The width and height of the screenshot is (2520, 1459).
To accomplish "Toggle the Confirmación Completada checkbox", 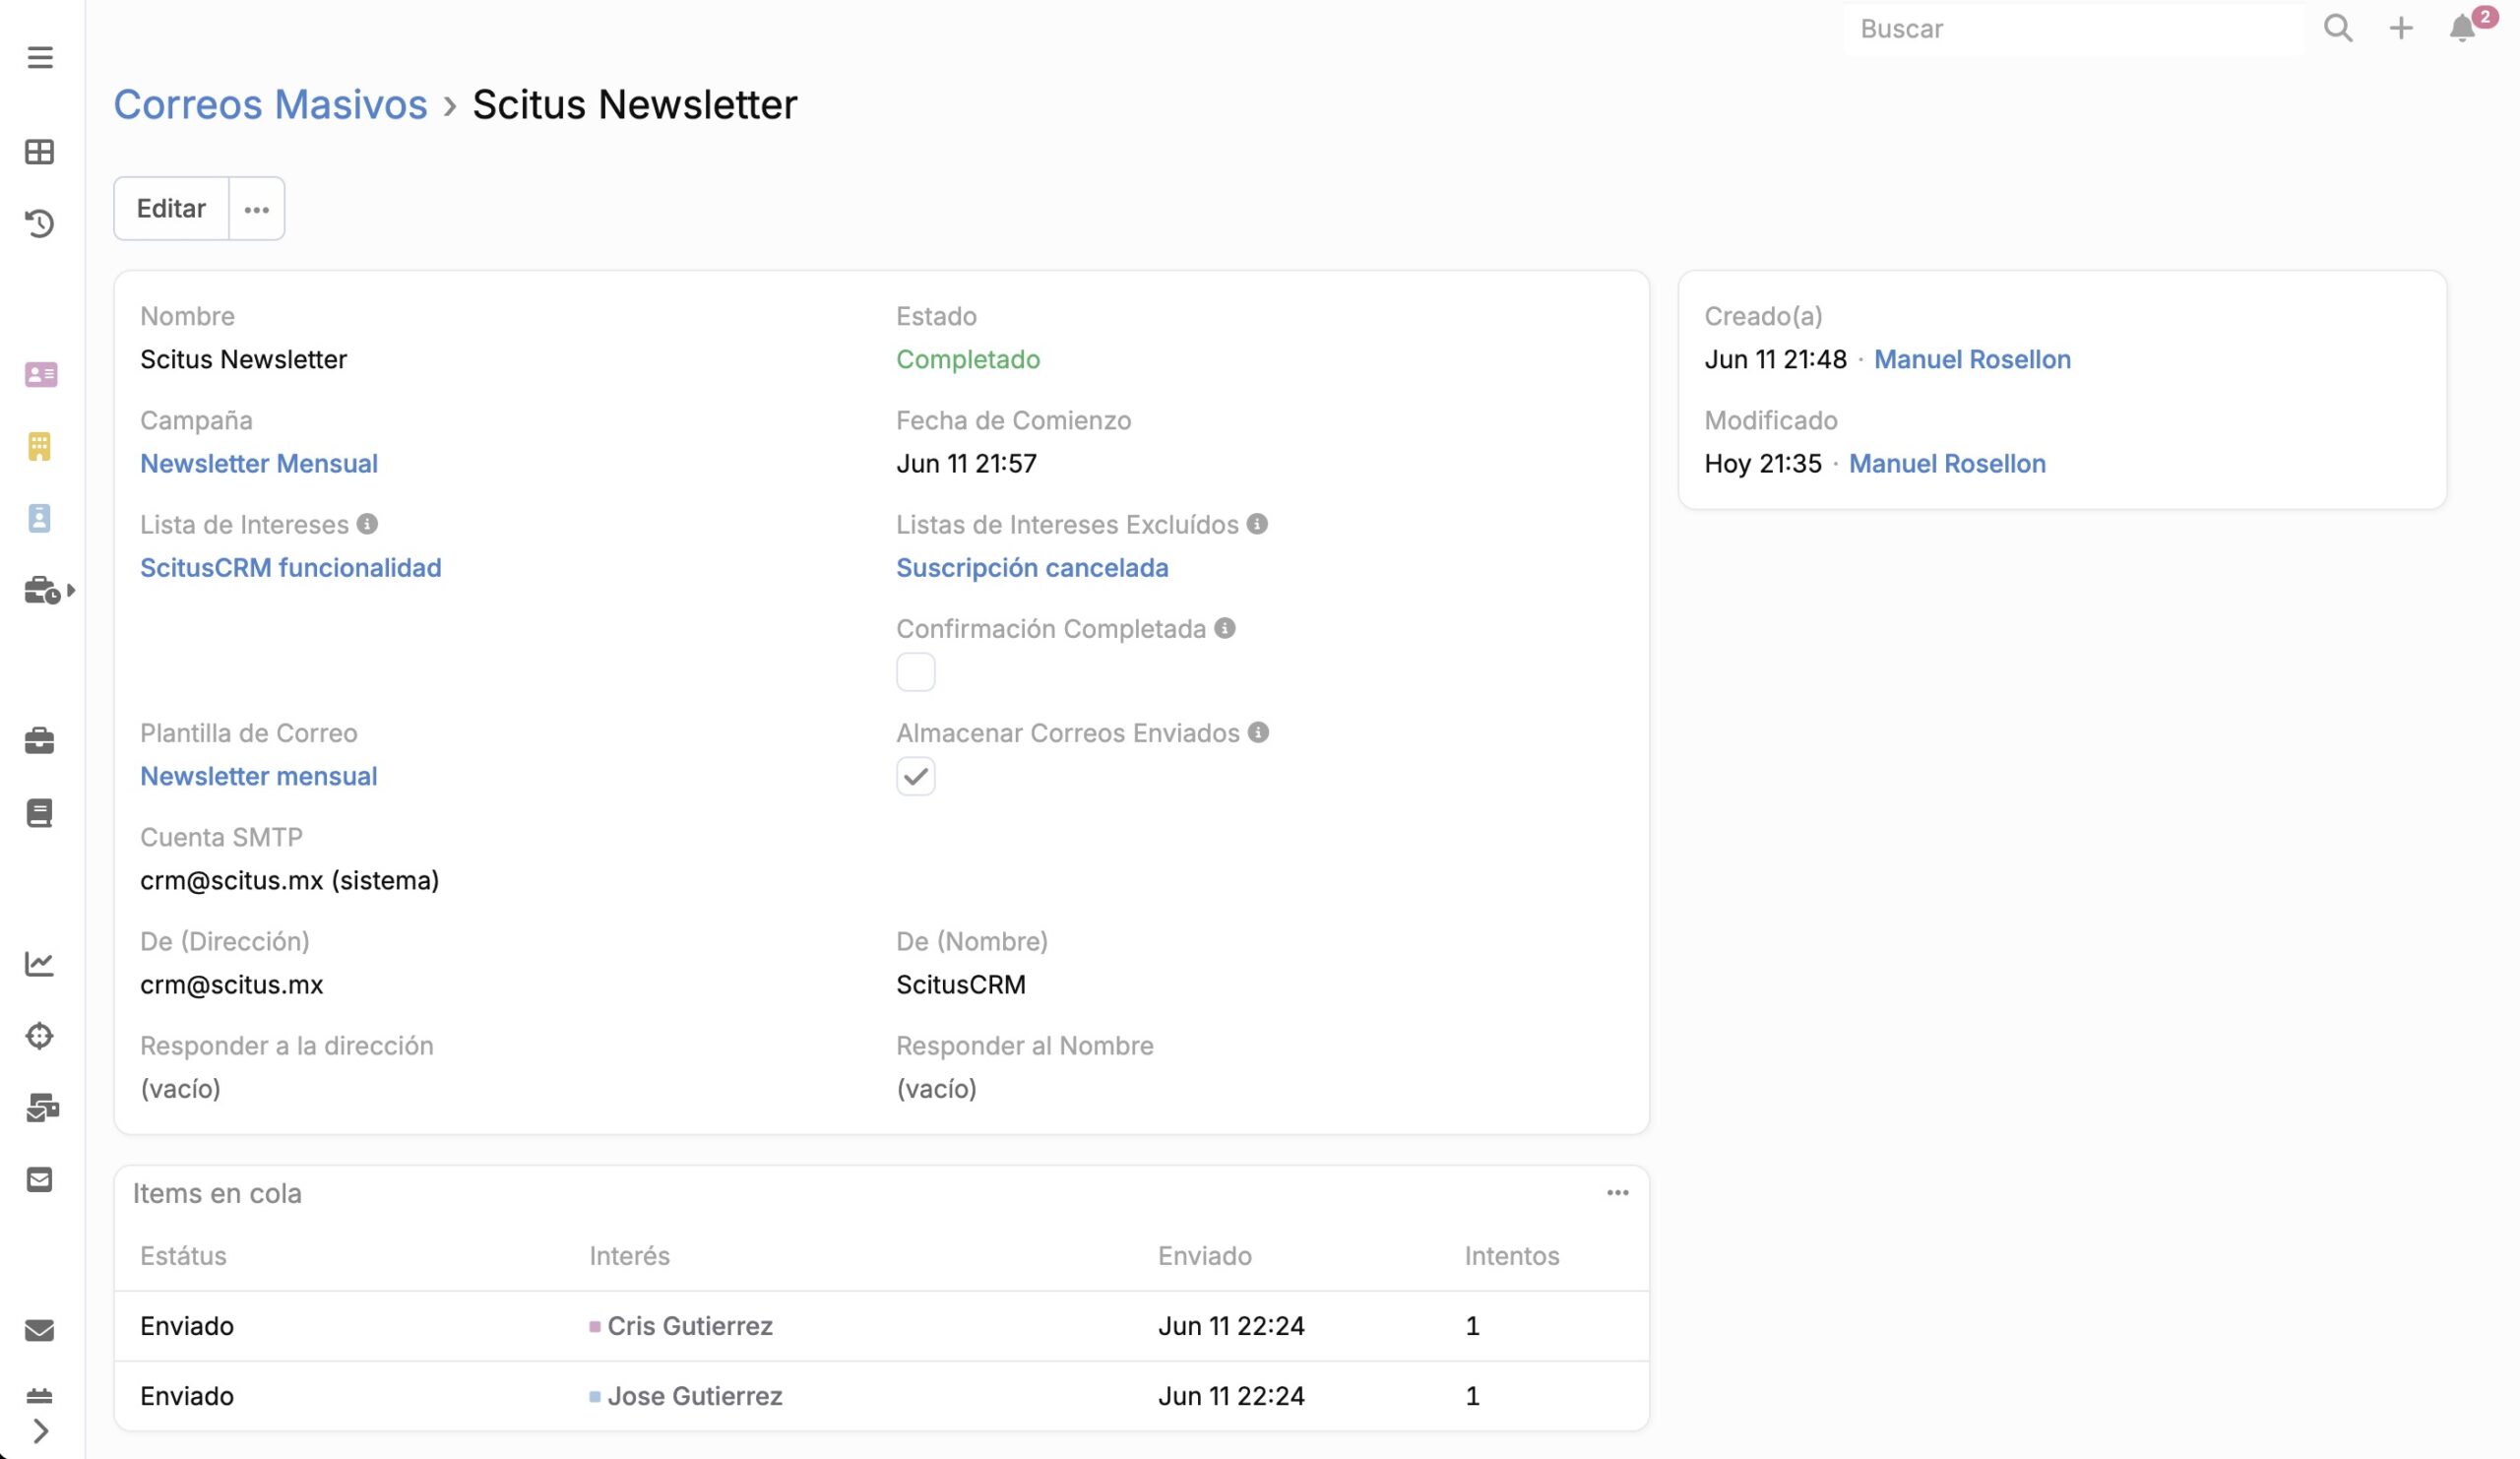I will (916, 672).
